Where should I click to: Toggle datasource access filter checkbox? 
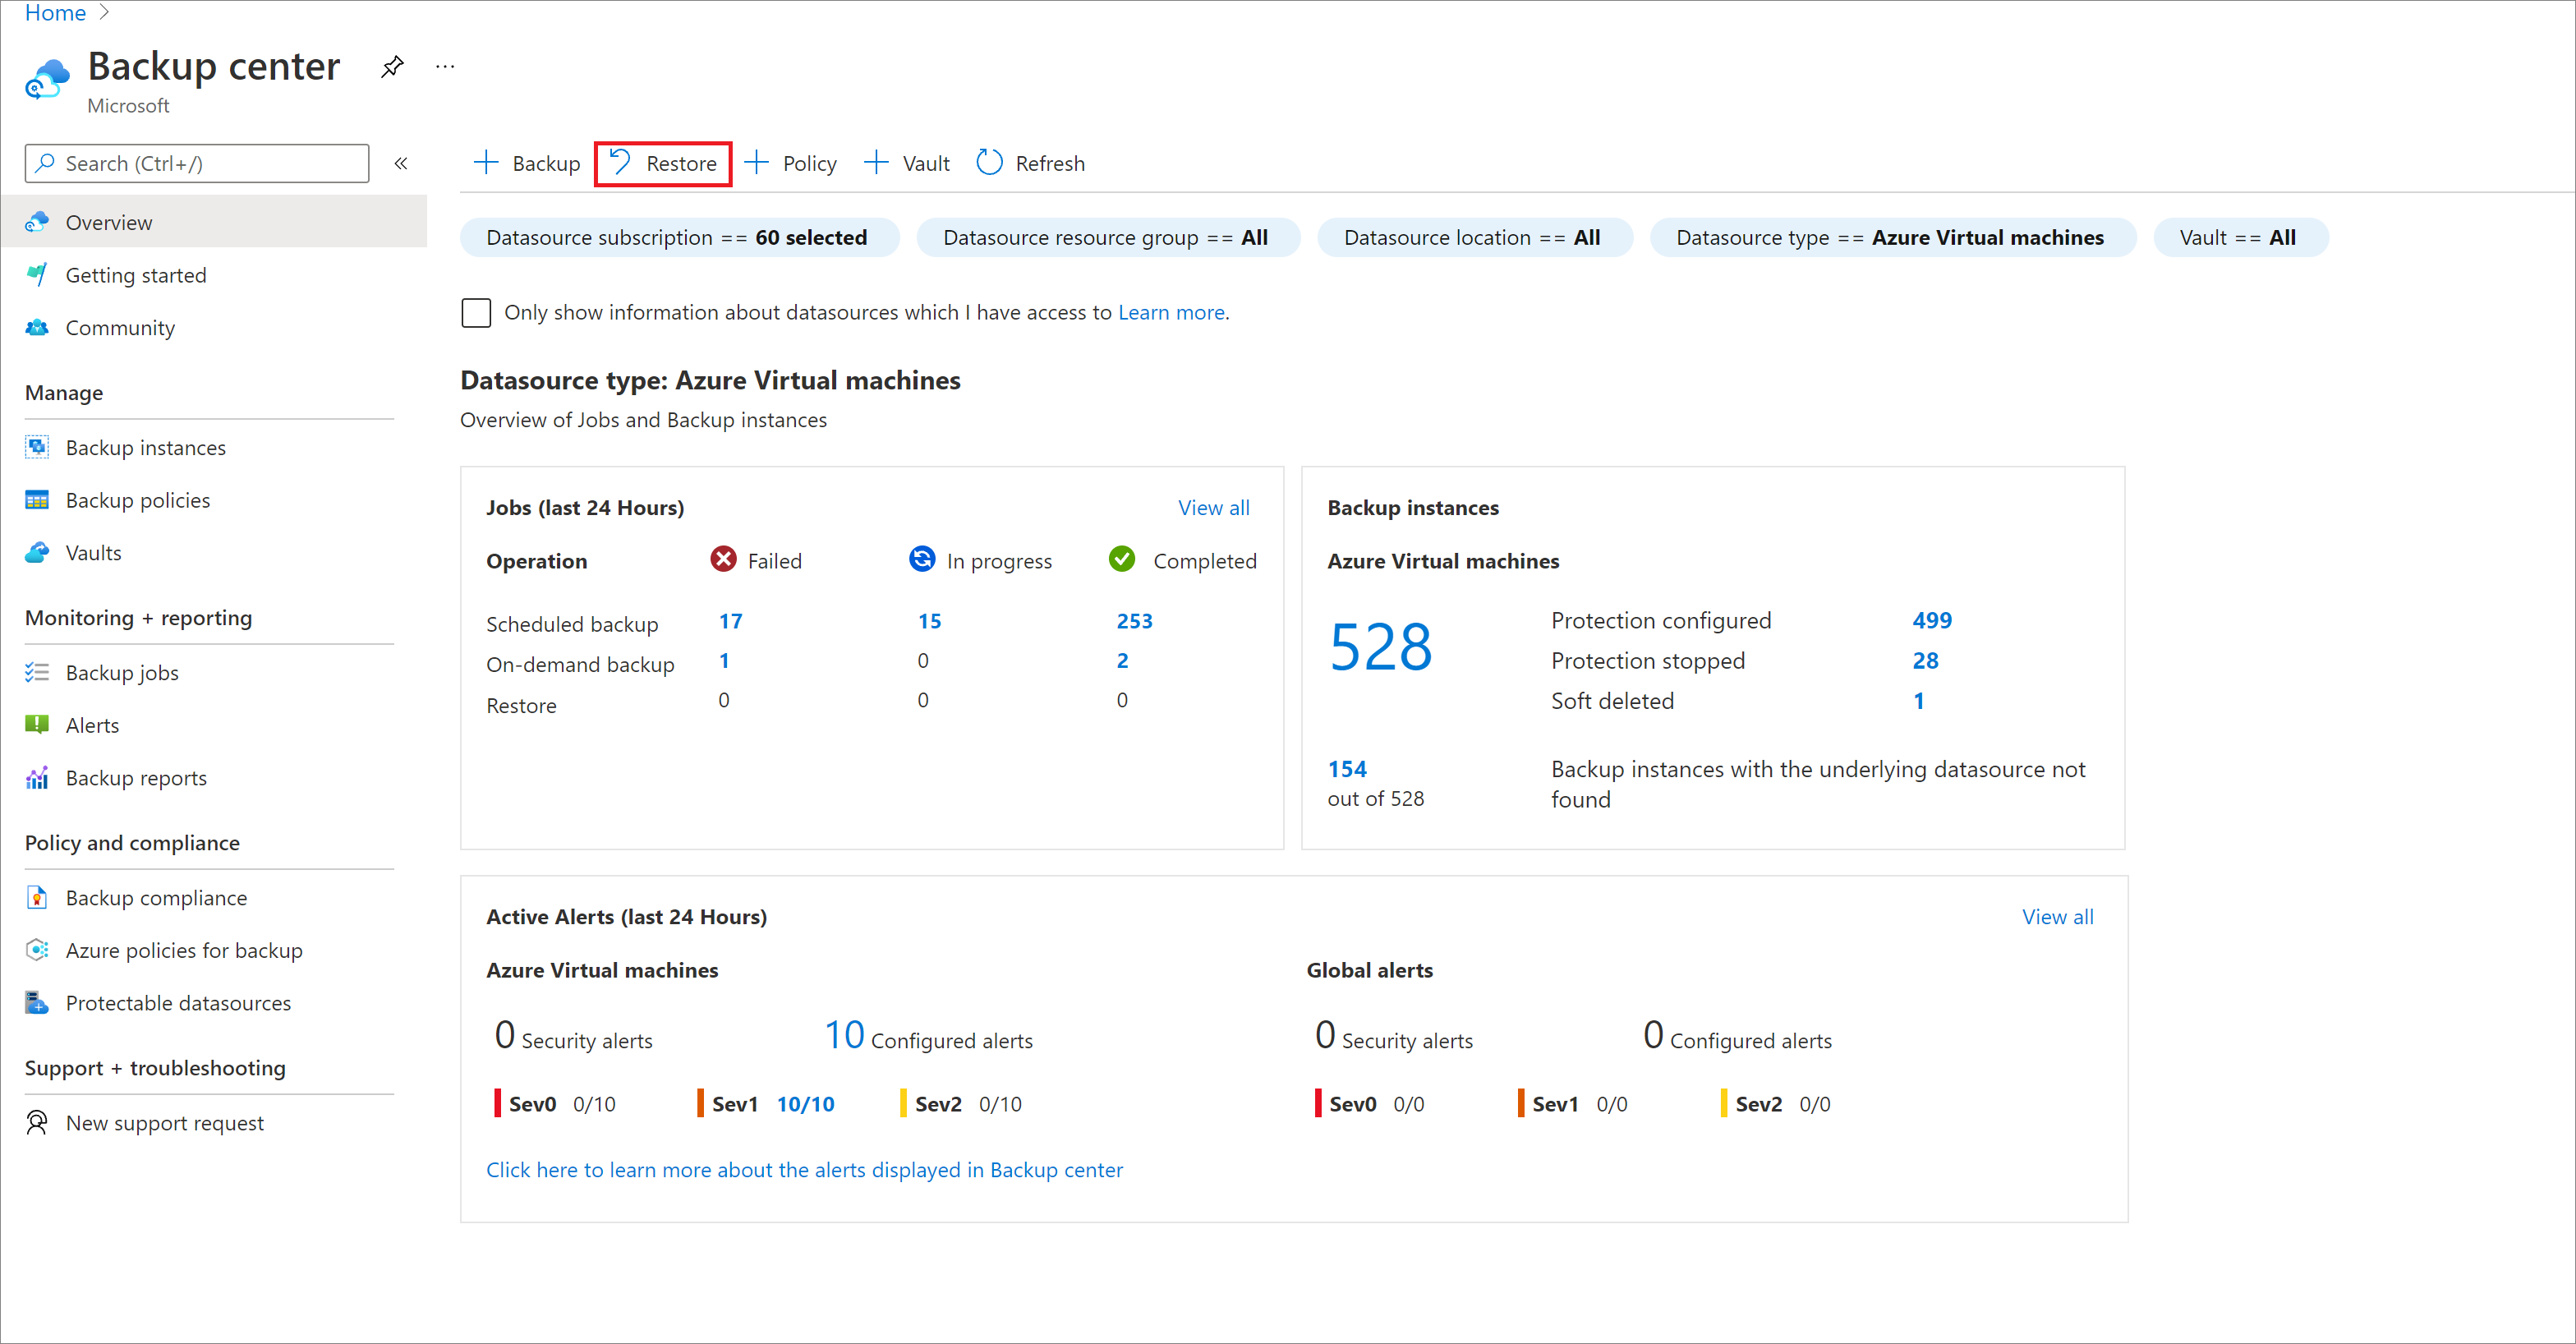tap(479, 311)
